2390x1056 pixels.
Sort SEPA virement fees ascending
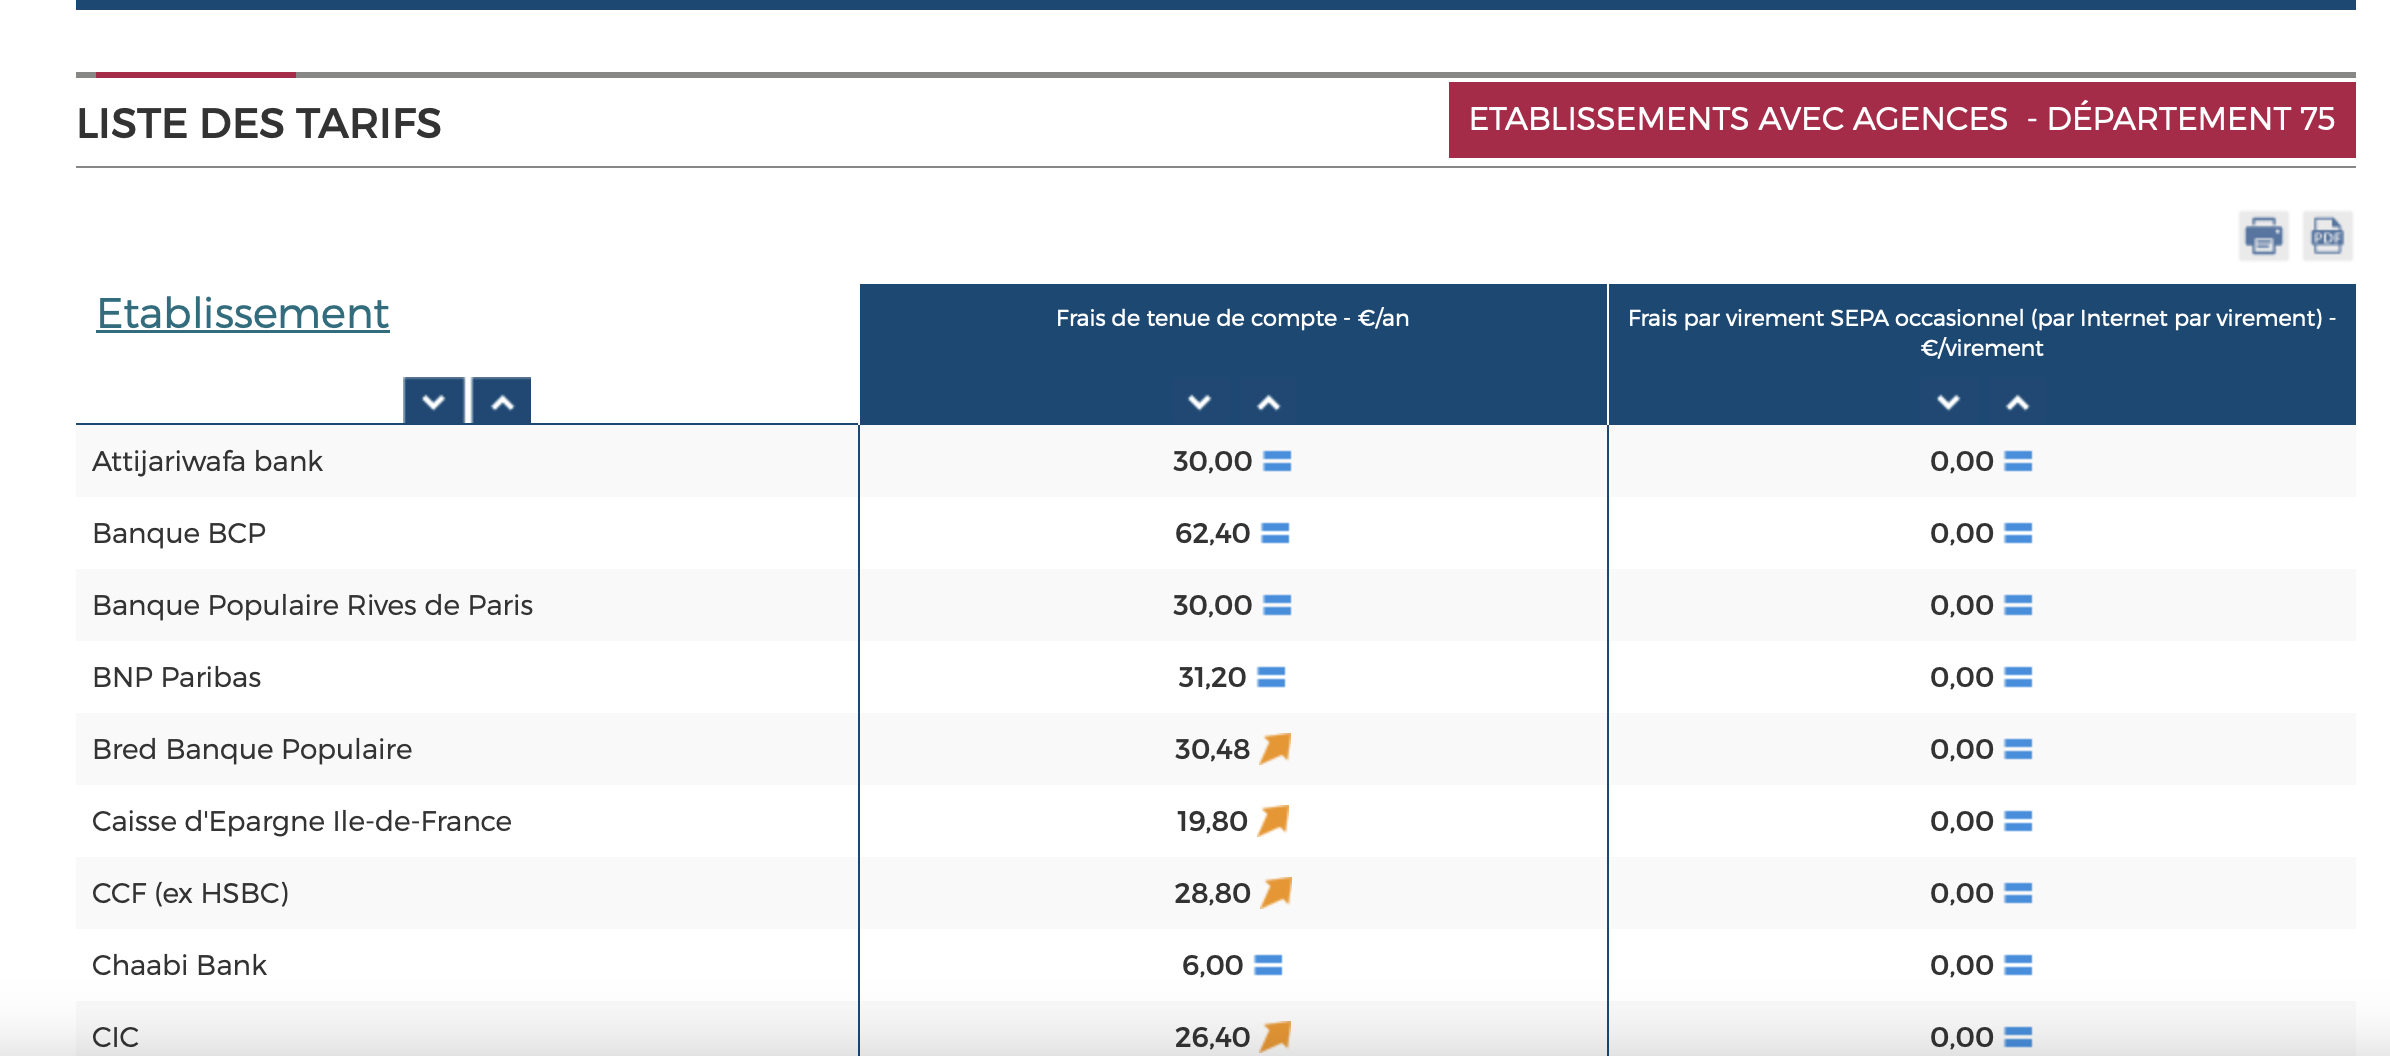(2017, 402)
